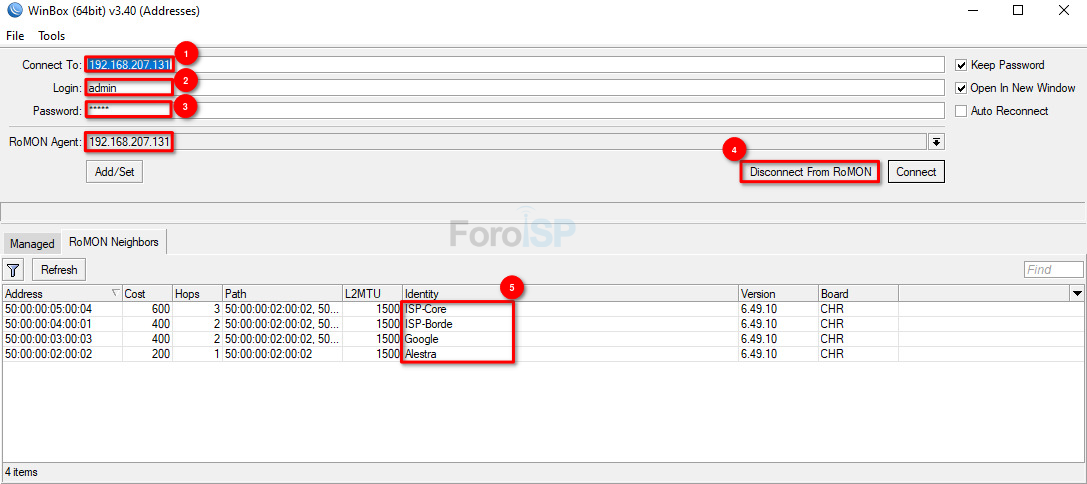
Task: Click the Find search field
Action: coord(1053,270)
